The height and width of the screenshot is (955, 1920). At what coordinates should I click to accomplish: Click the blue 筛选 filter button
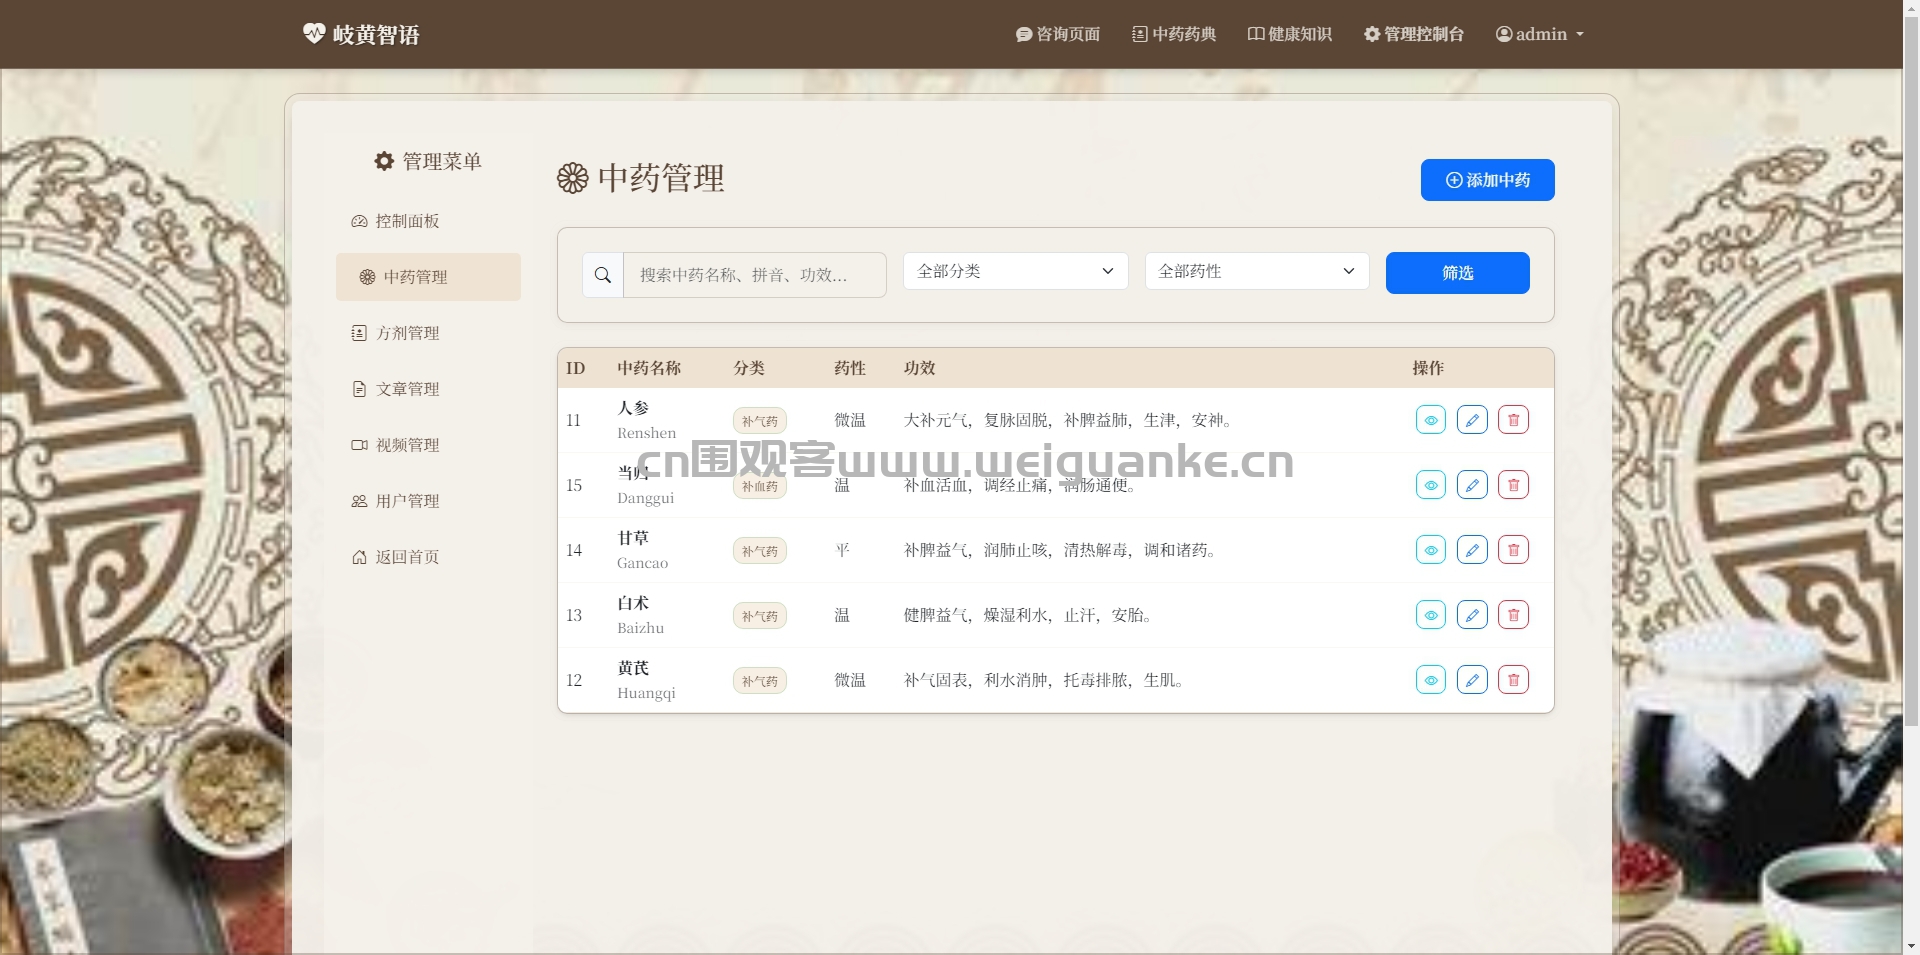point(1458,273)
